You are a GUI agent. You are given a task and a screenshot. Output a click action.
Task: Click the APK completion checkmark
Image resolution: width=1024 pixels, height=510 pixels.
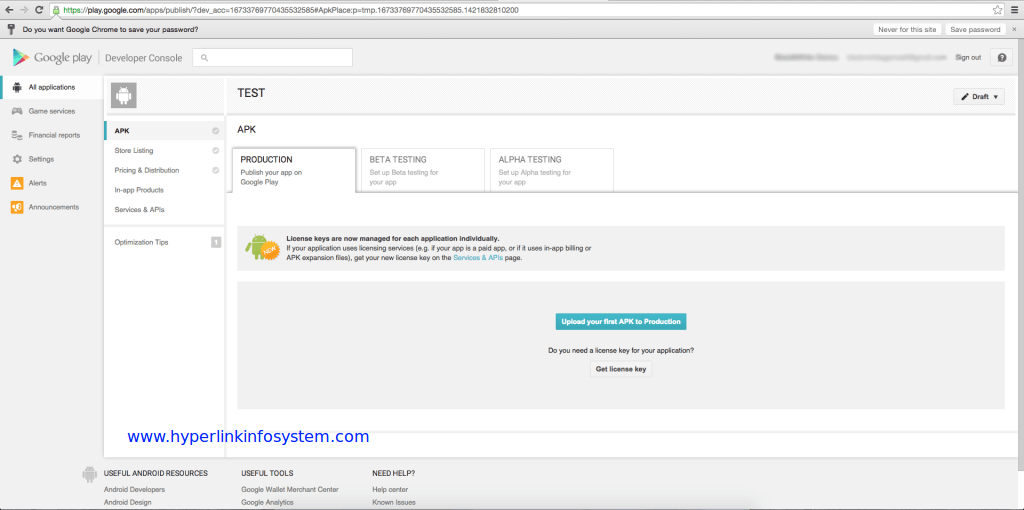click(x=216, y=131)
